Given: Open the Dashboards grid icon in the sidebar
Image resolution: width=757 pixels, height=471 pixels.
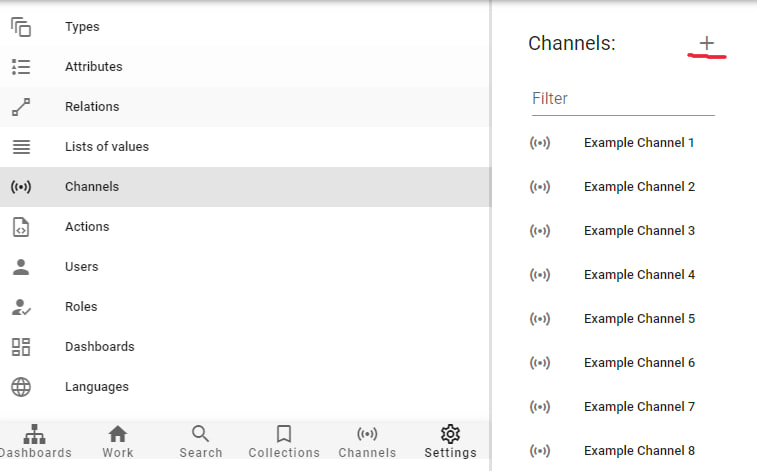Looking at the screenshot, I should (21, 347).
